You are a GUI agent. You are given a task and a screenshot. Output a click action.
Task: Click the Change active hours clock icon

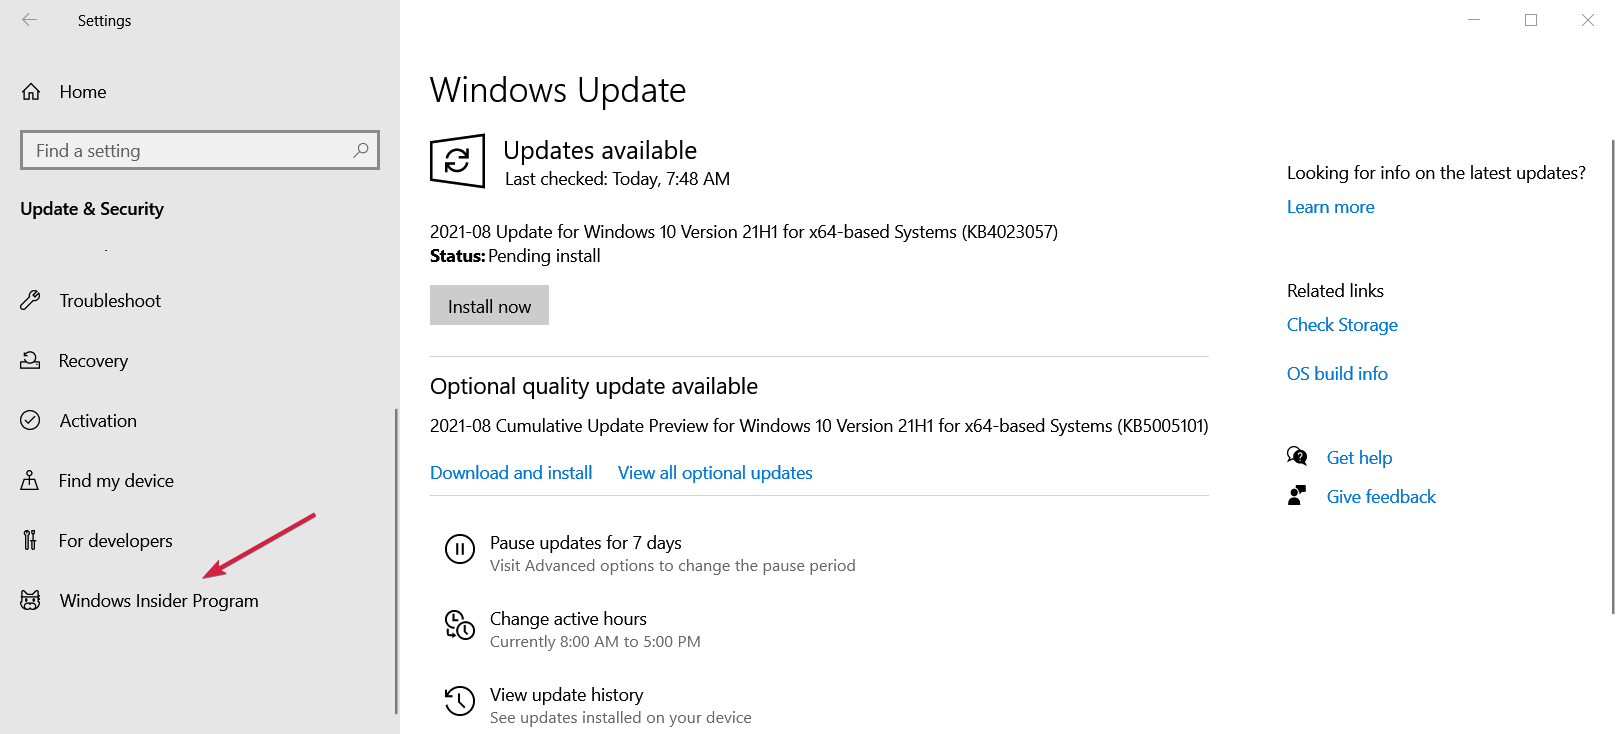pyautogui.click(x=460, y=625)
